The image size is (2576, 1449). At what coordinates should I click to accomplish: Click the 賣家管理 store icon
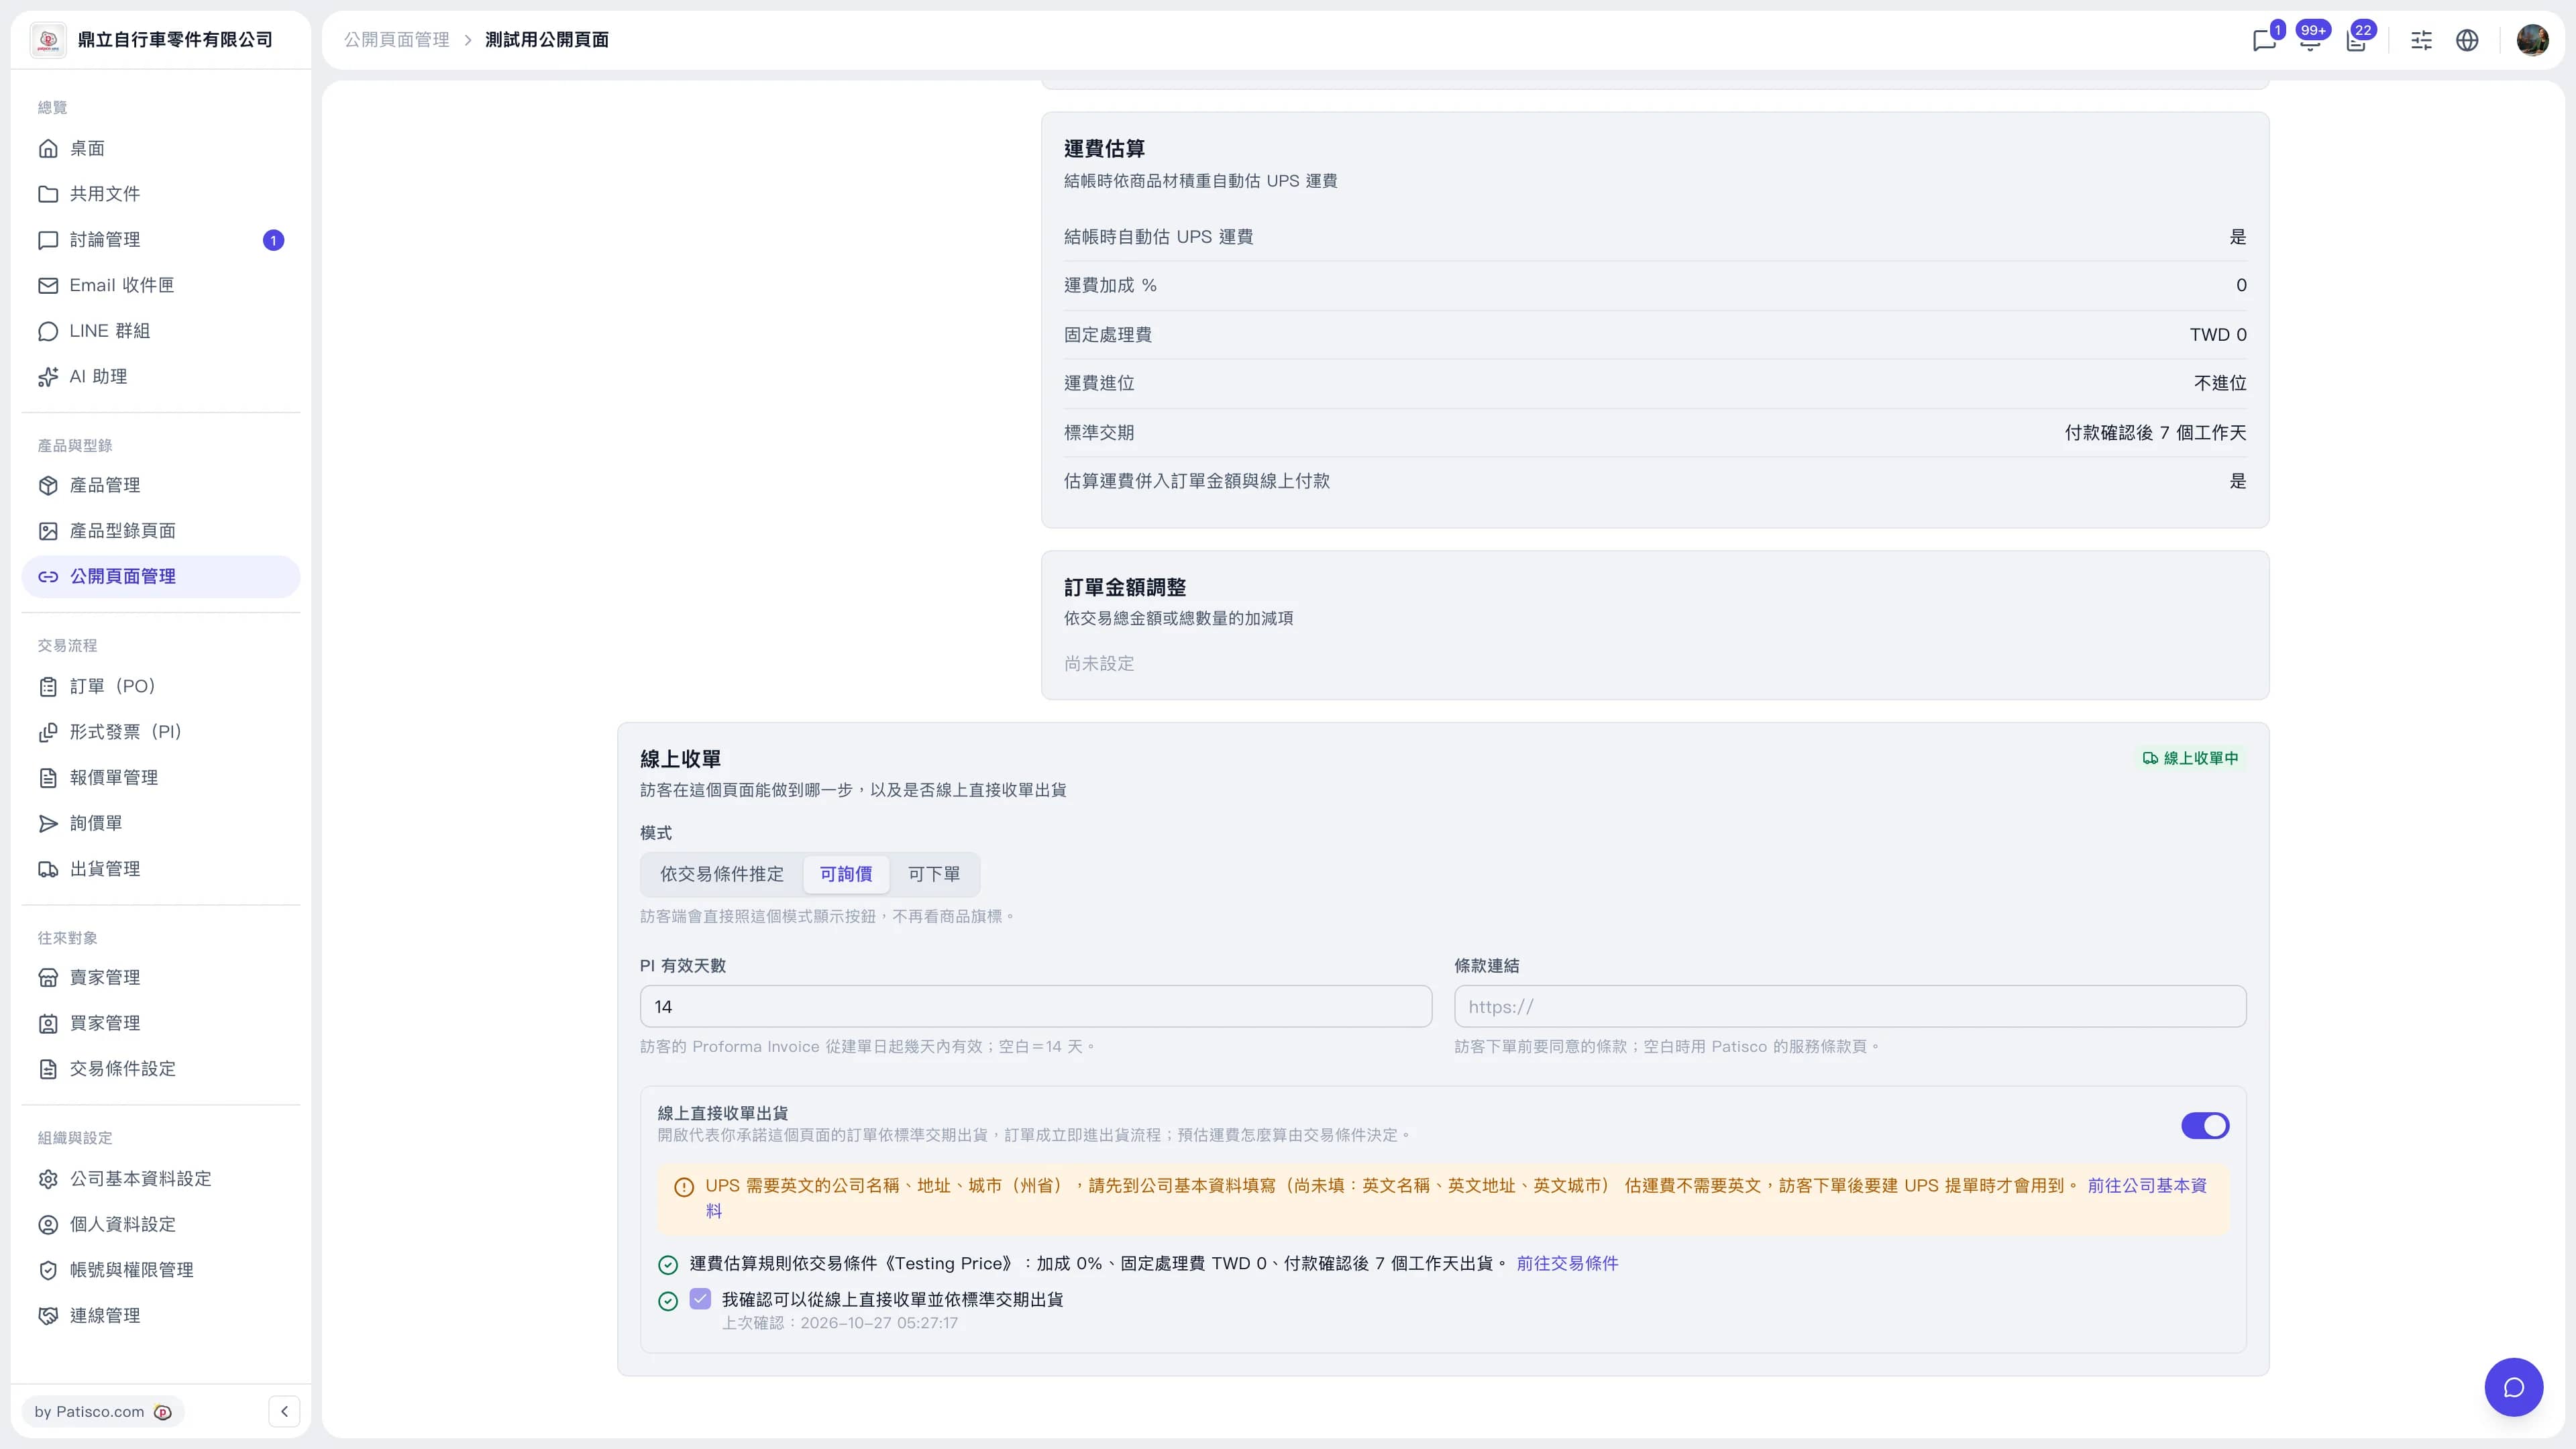(48, 978)
